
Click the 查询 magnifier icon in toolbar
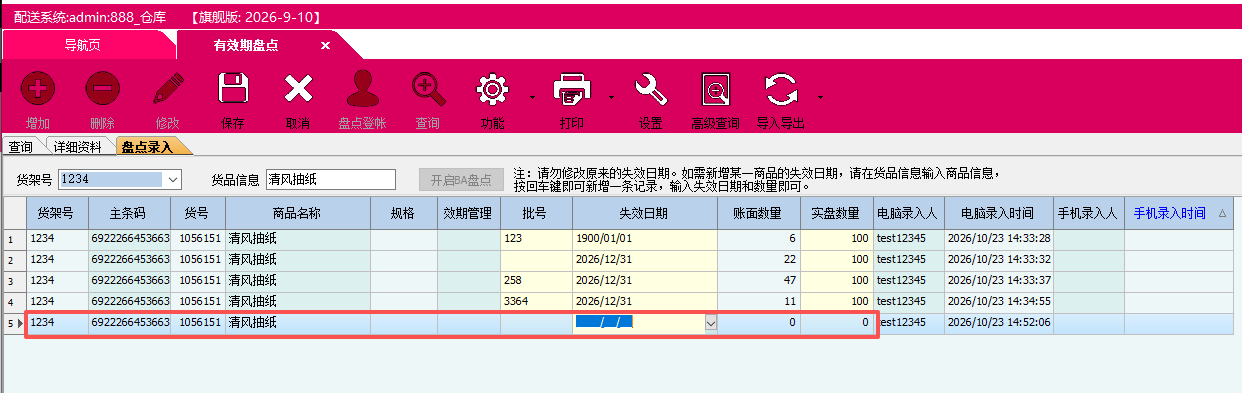[x=428, y=89]
